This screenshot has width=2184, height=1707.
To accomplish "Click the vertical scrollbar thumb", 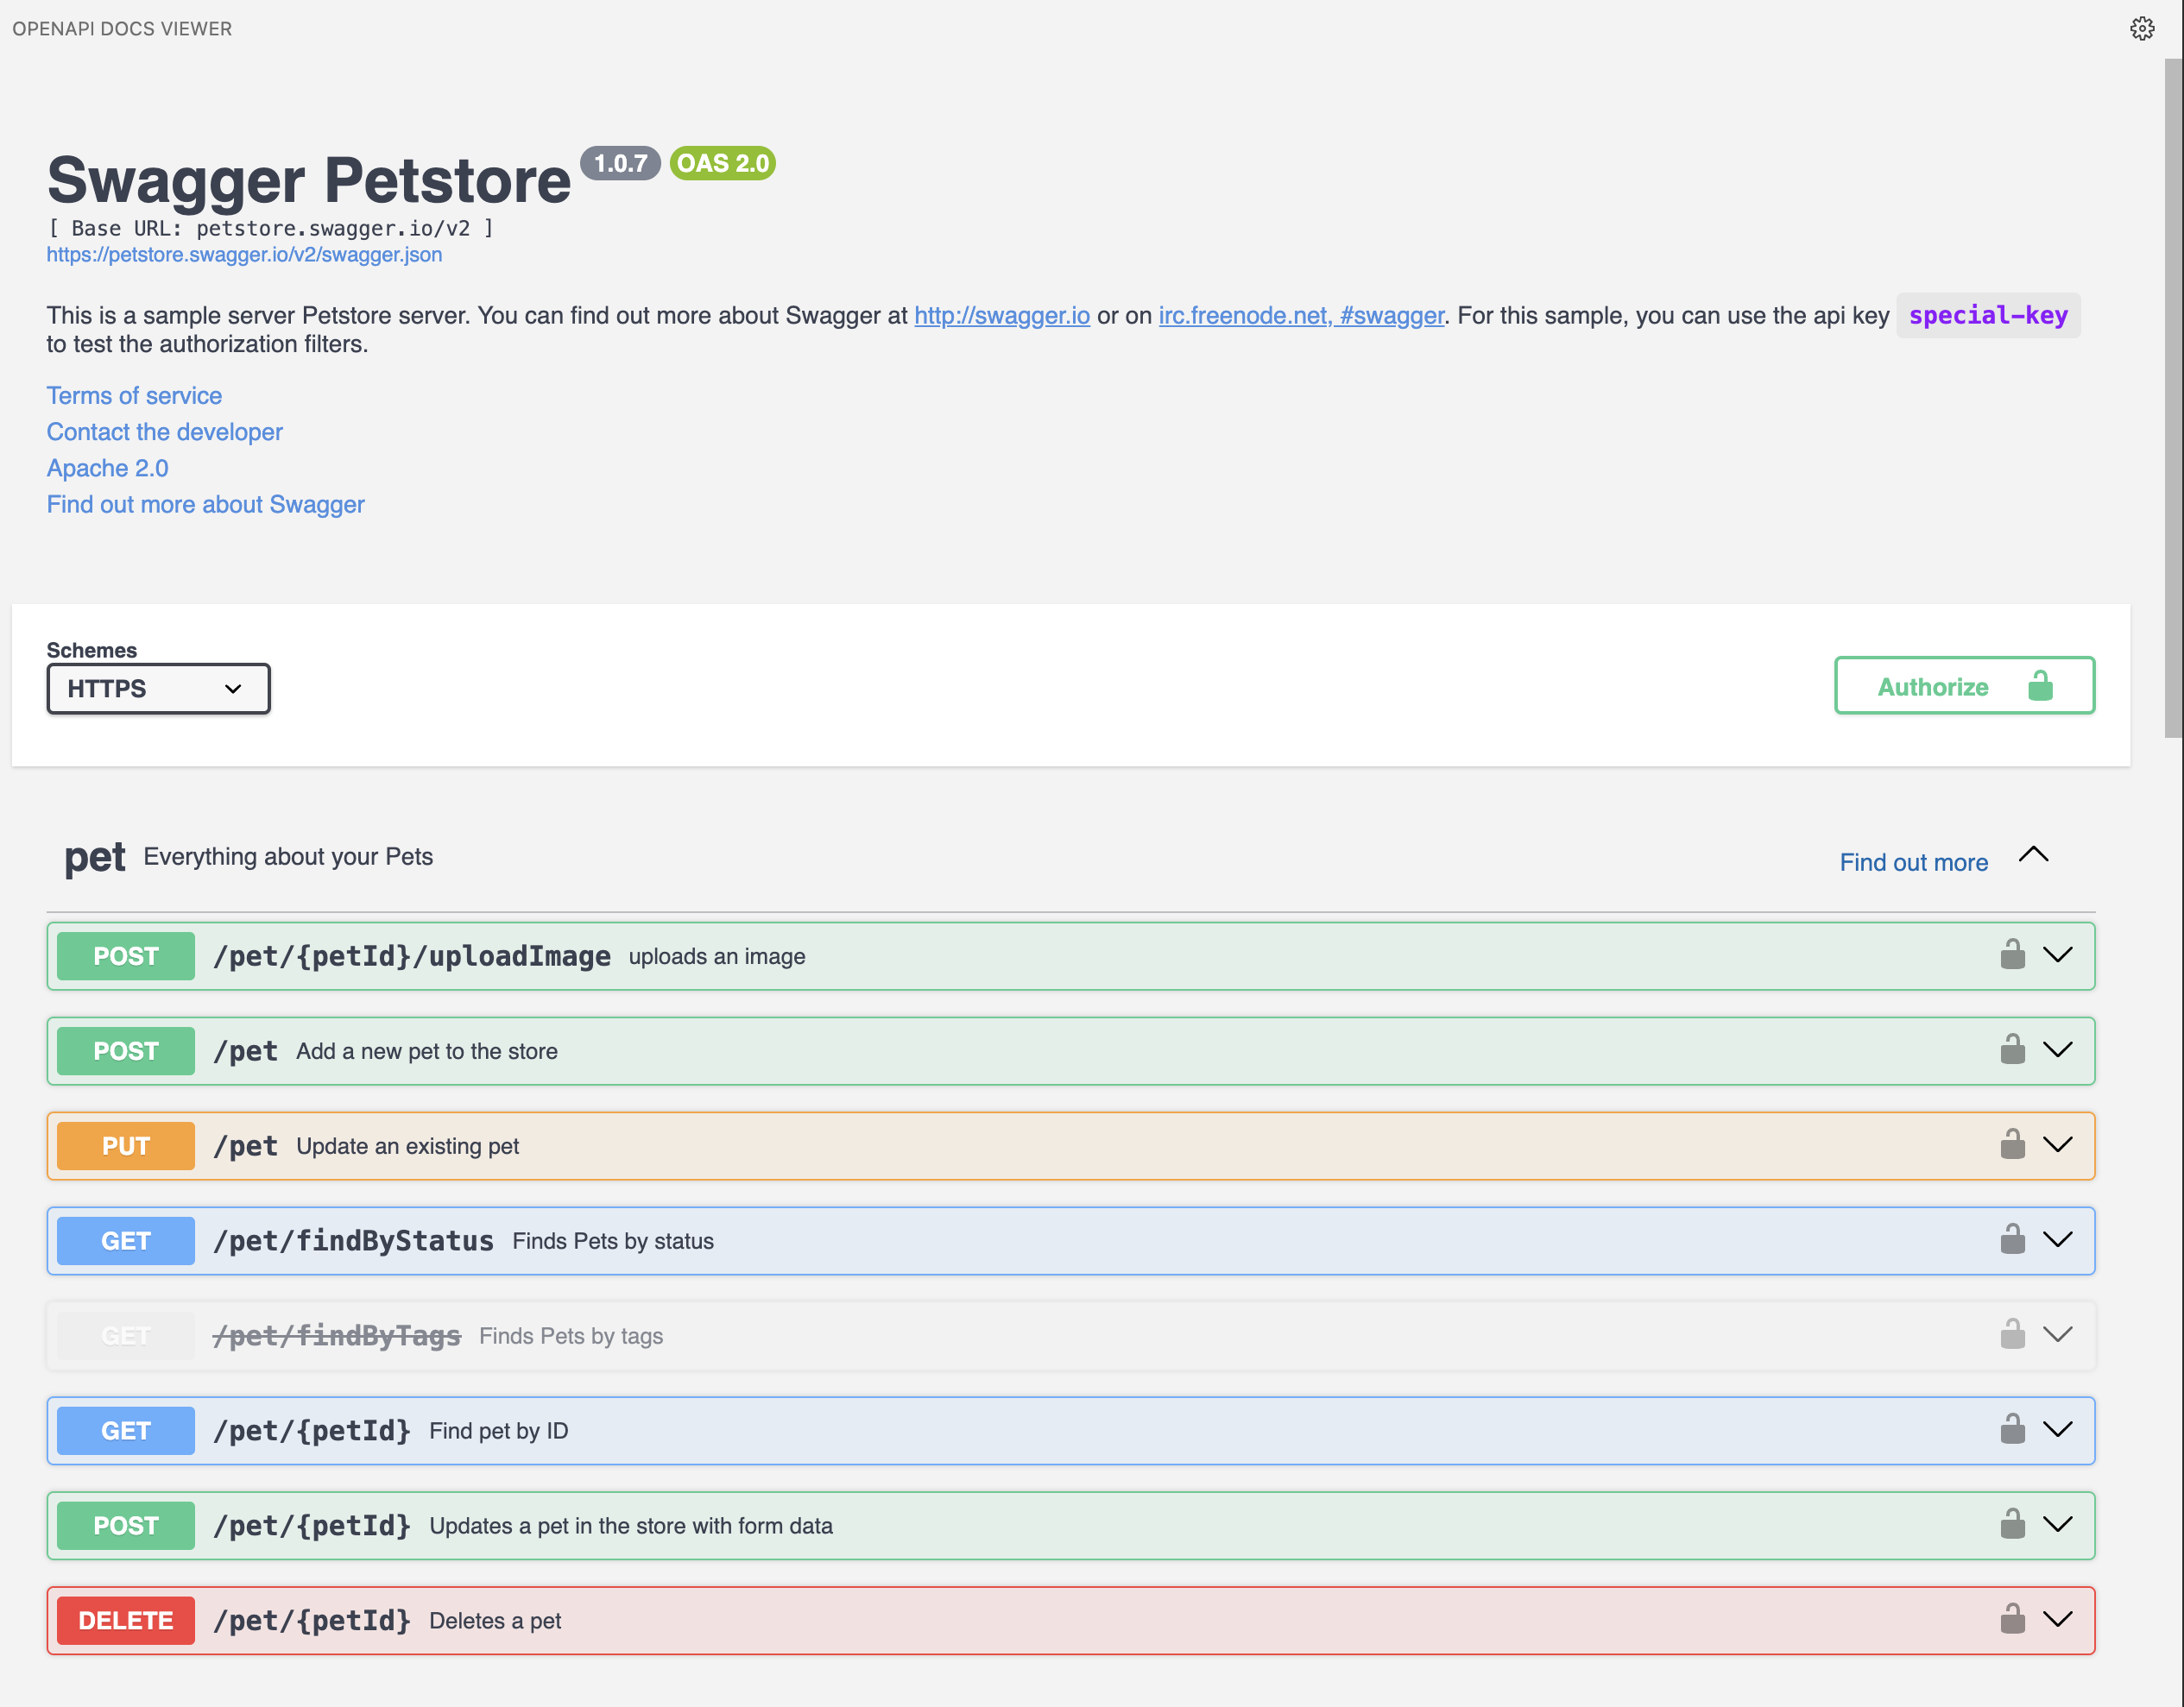I will click(x=2174, y=398).
